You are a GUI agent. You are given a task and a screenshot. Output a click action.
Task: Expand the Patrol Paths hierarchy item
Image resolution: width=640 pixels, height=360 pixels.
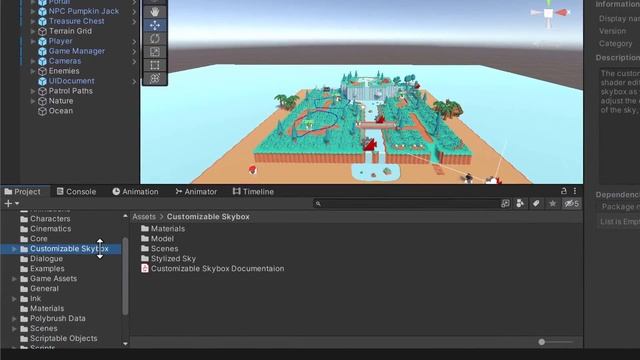pyautogui.click(x=33, y=91)
